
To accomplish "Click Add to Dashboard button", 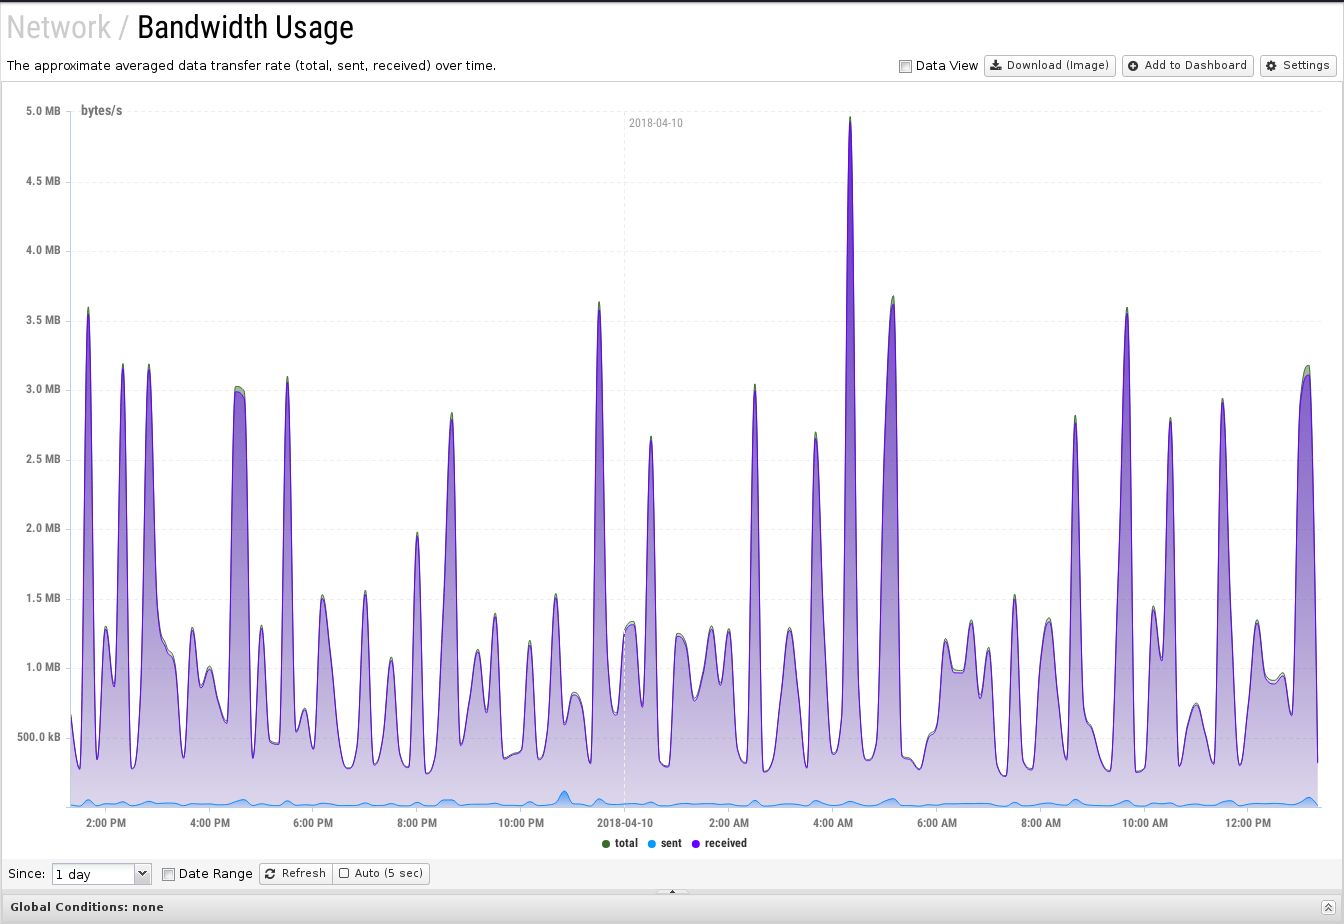I will coord(1188,66).
